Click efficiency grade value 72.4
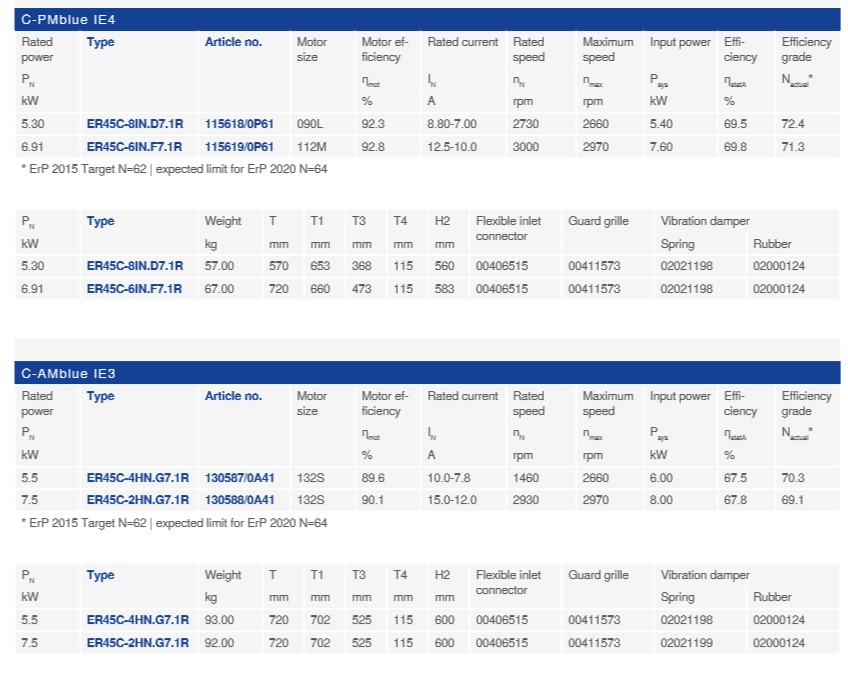Viewport: 848px width, 677px height. click(x=793, y=123)
